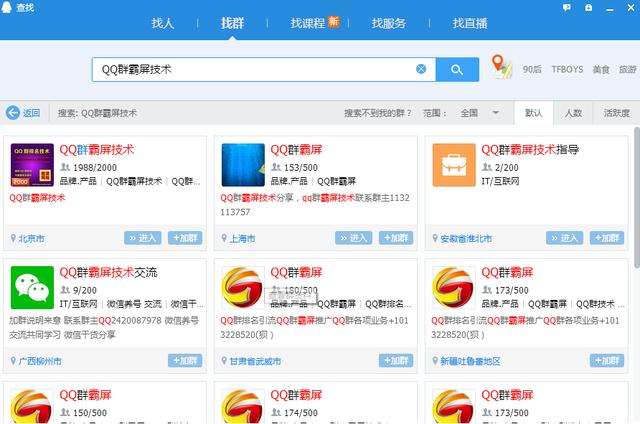Click the 北京市 location pin link
The height and width of the screenshot is (424, 640).
point(28,238)
